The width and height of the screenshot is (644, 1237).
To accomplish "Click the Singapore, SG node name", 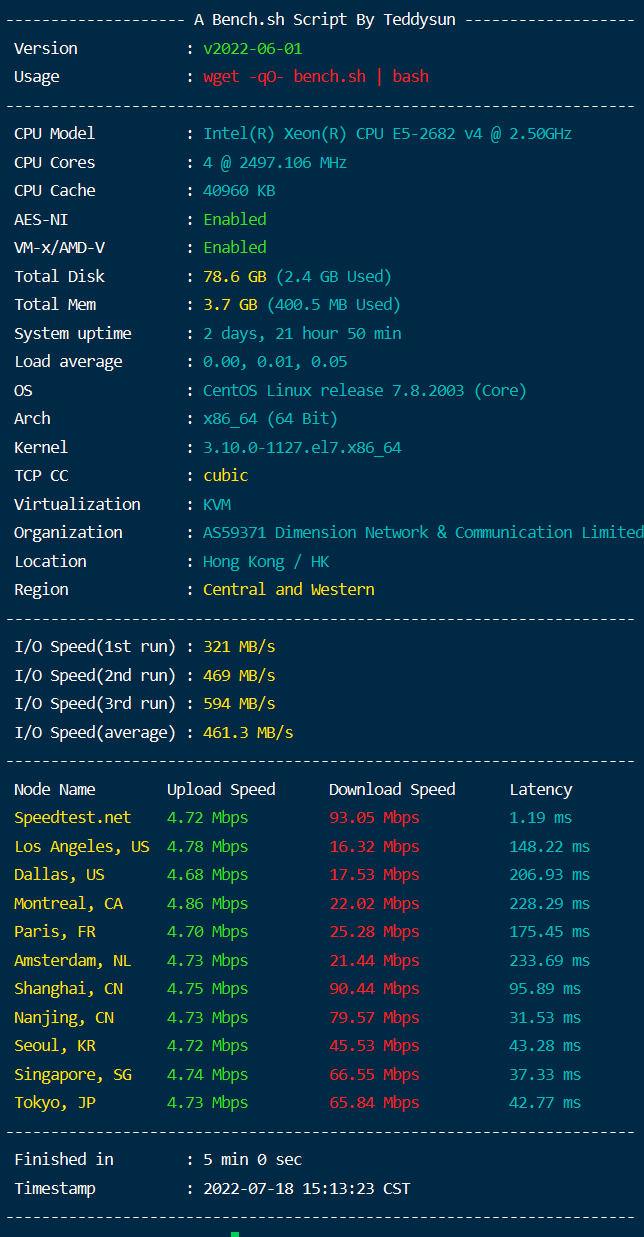I will pos(73,1074).
